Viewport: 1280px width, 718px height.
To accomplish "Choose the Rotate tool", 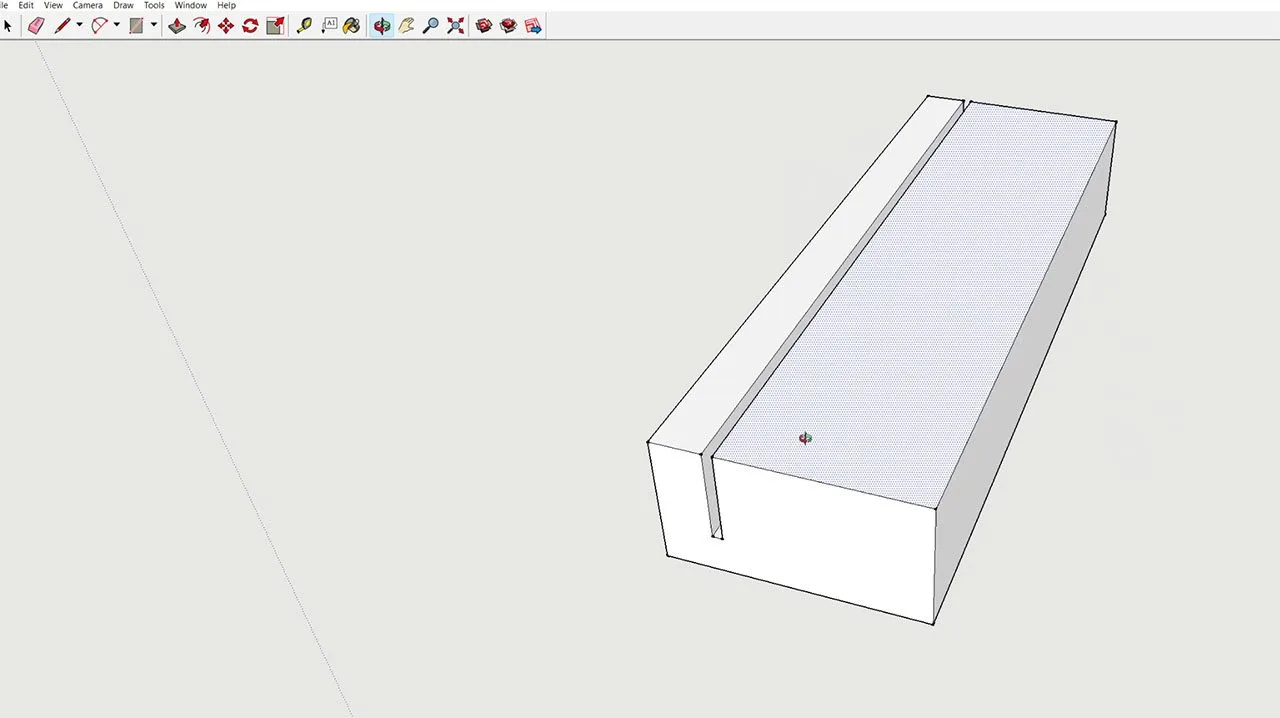I will click(x=250, y=26).
